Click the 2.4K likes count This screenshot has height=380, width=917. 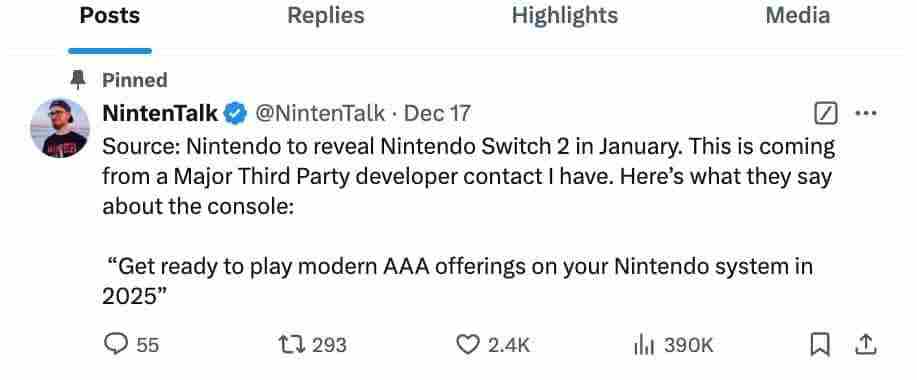tap(509, 346)
